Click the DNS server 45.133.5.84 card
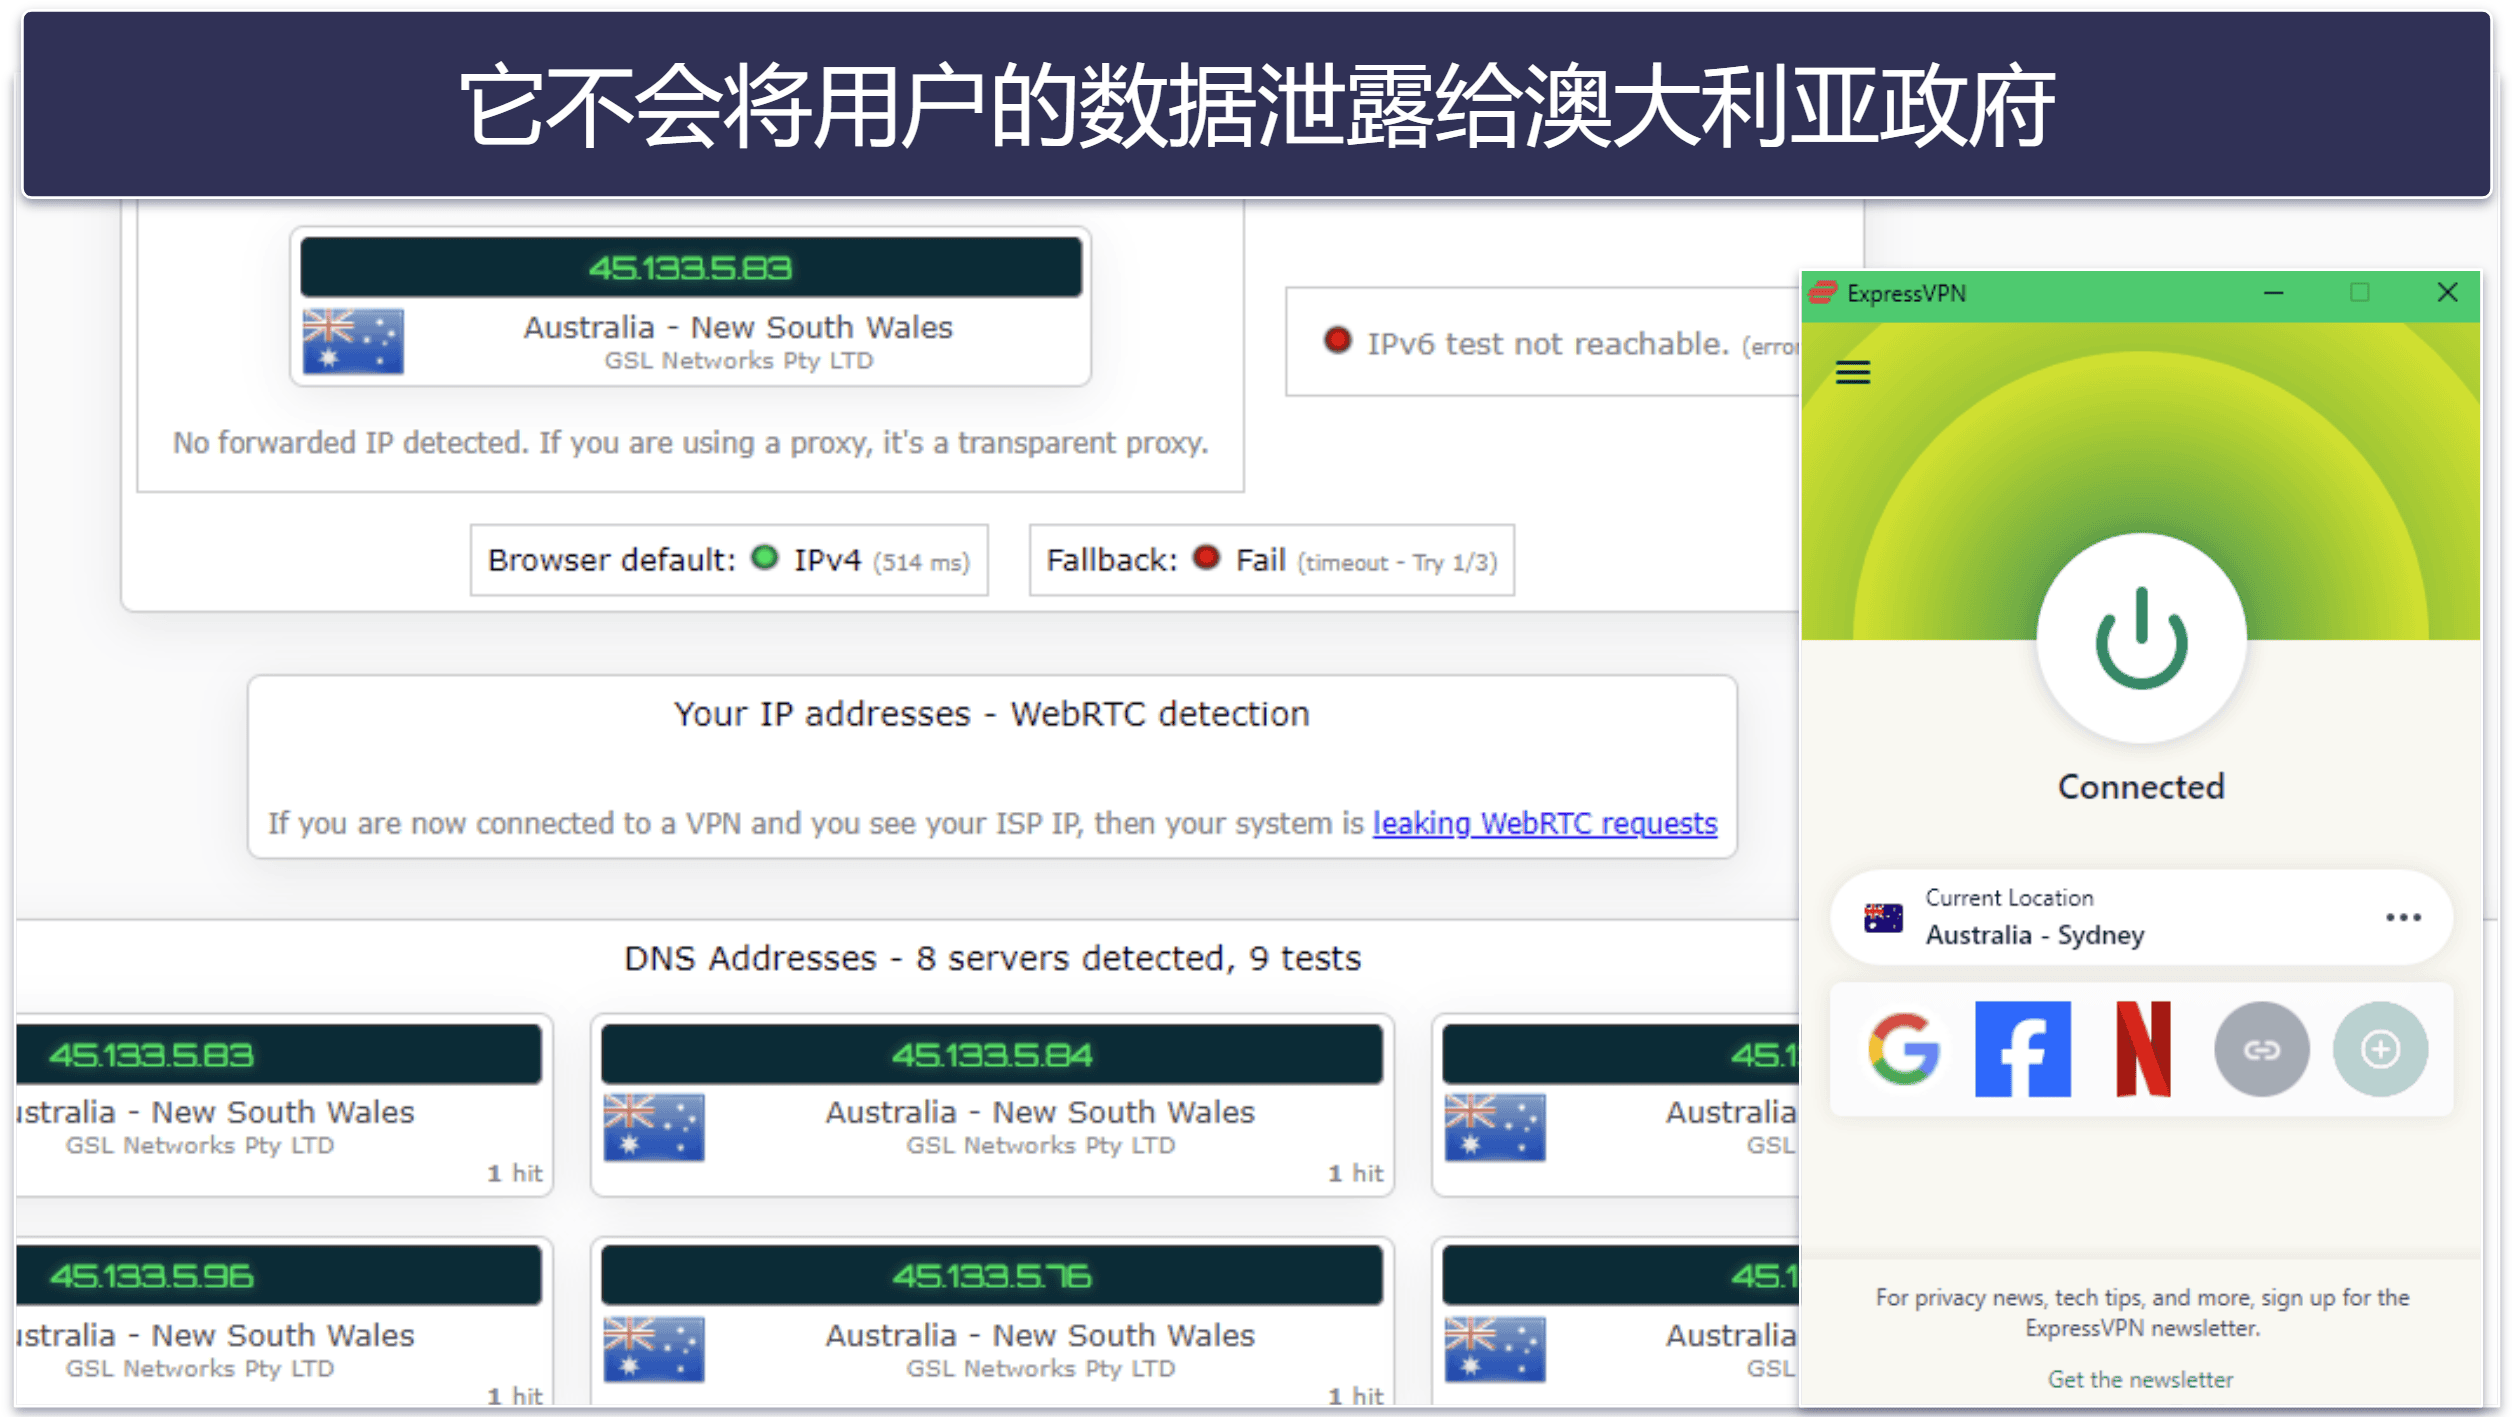2512x1417 pixels. click(992, 1105)
